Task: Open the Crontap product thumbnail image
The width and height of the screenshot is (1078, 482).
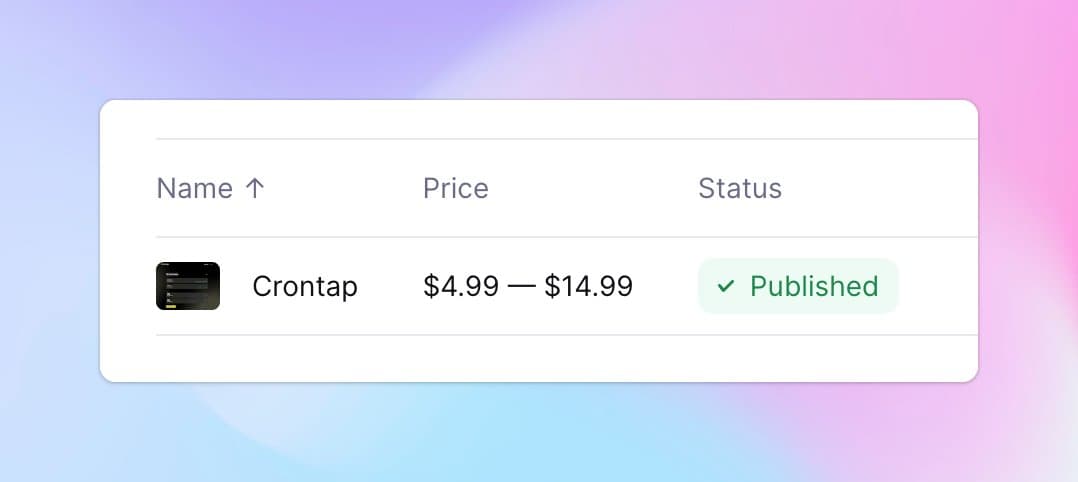Action: coord(188,286)
